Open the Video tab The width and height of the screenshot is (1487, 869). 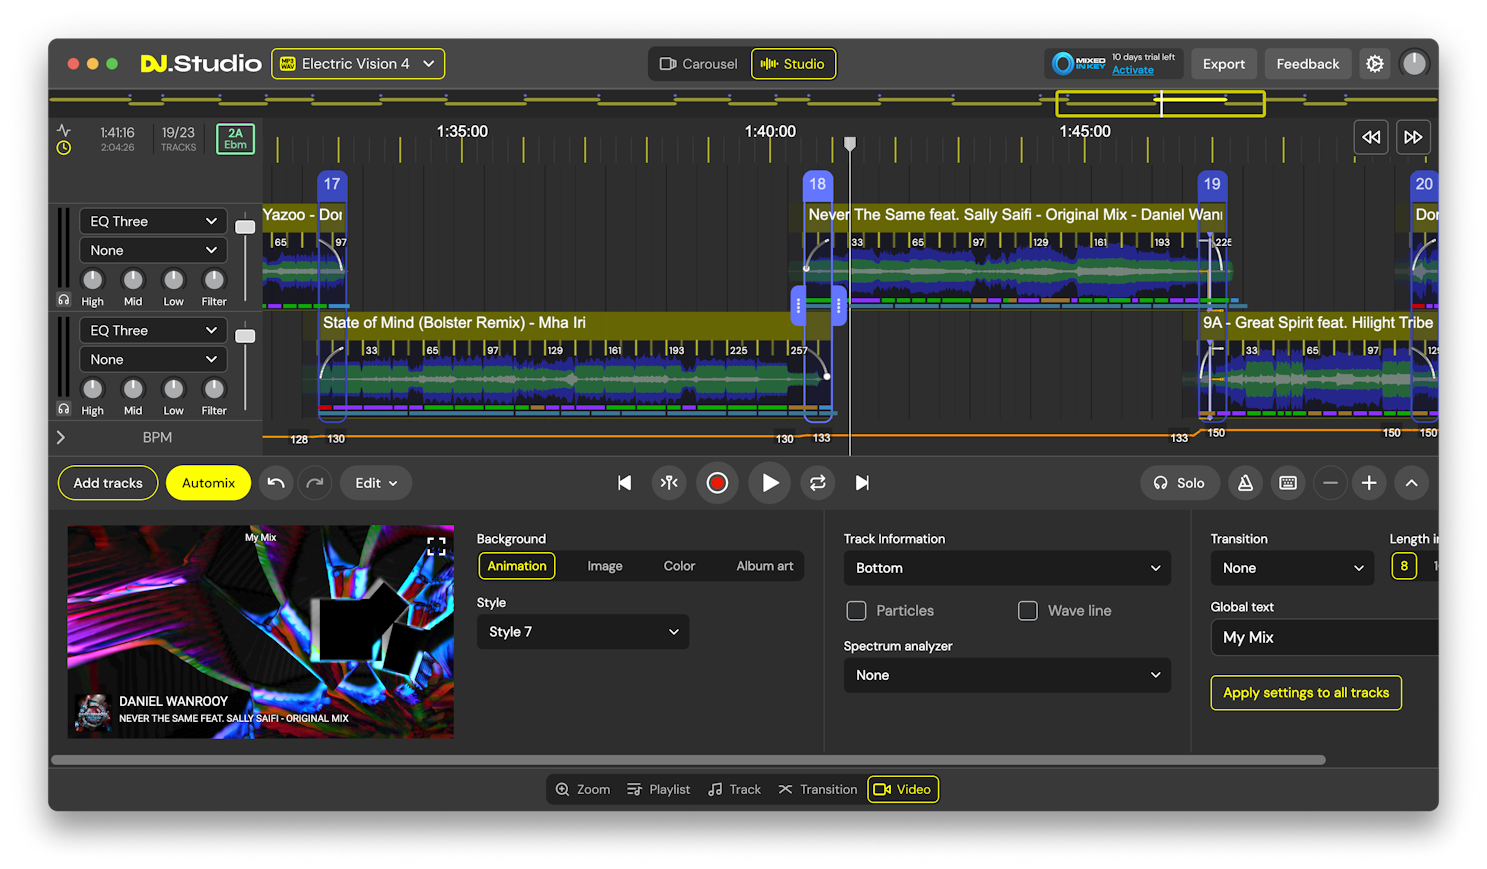point(903,789)
